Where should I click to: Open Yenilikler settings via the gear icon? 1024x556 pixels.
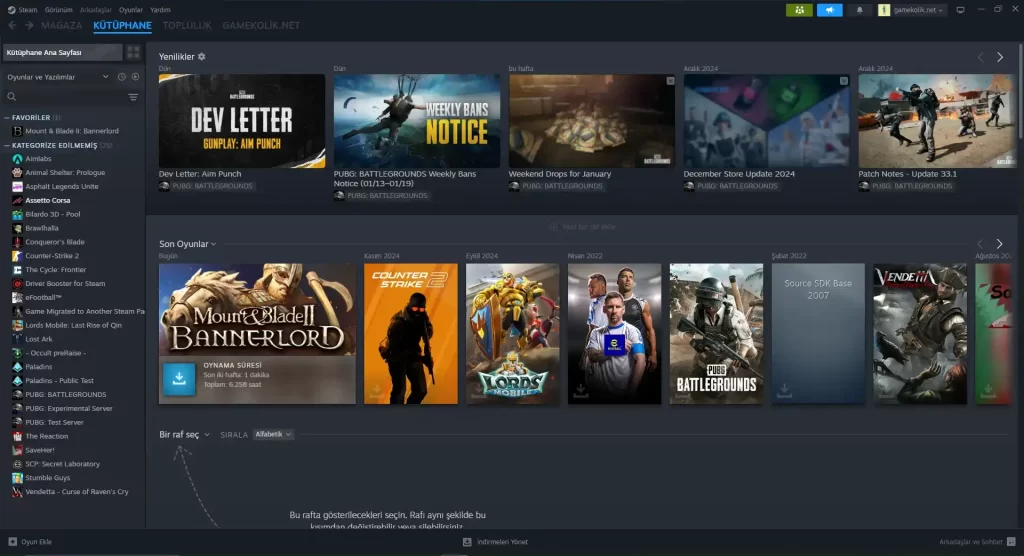pyautogui.click(x=202, y=57)
